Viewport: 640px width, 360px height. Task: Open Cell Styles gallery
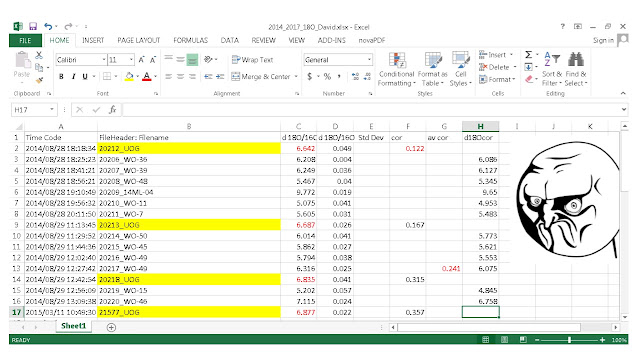click(460, 69)
